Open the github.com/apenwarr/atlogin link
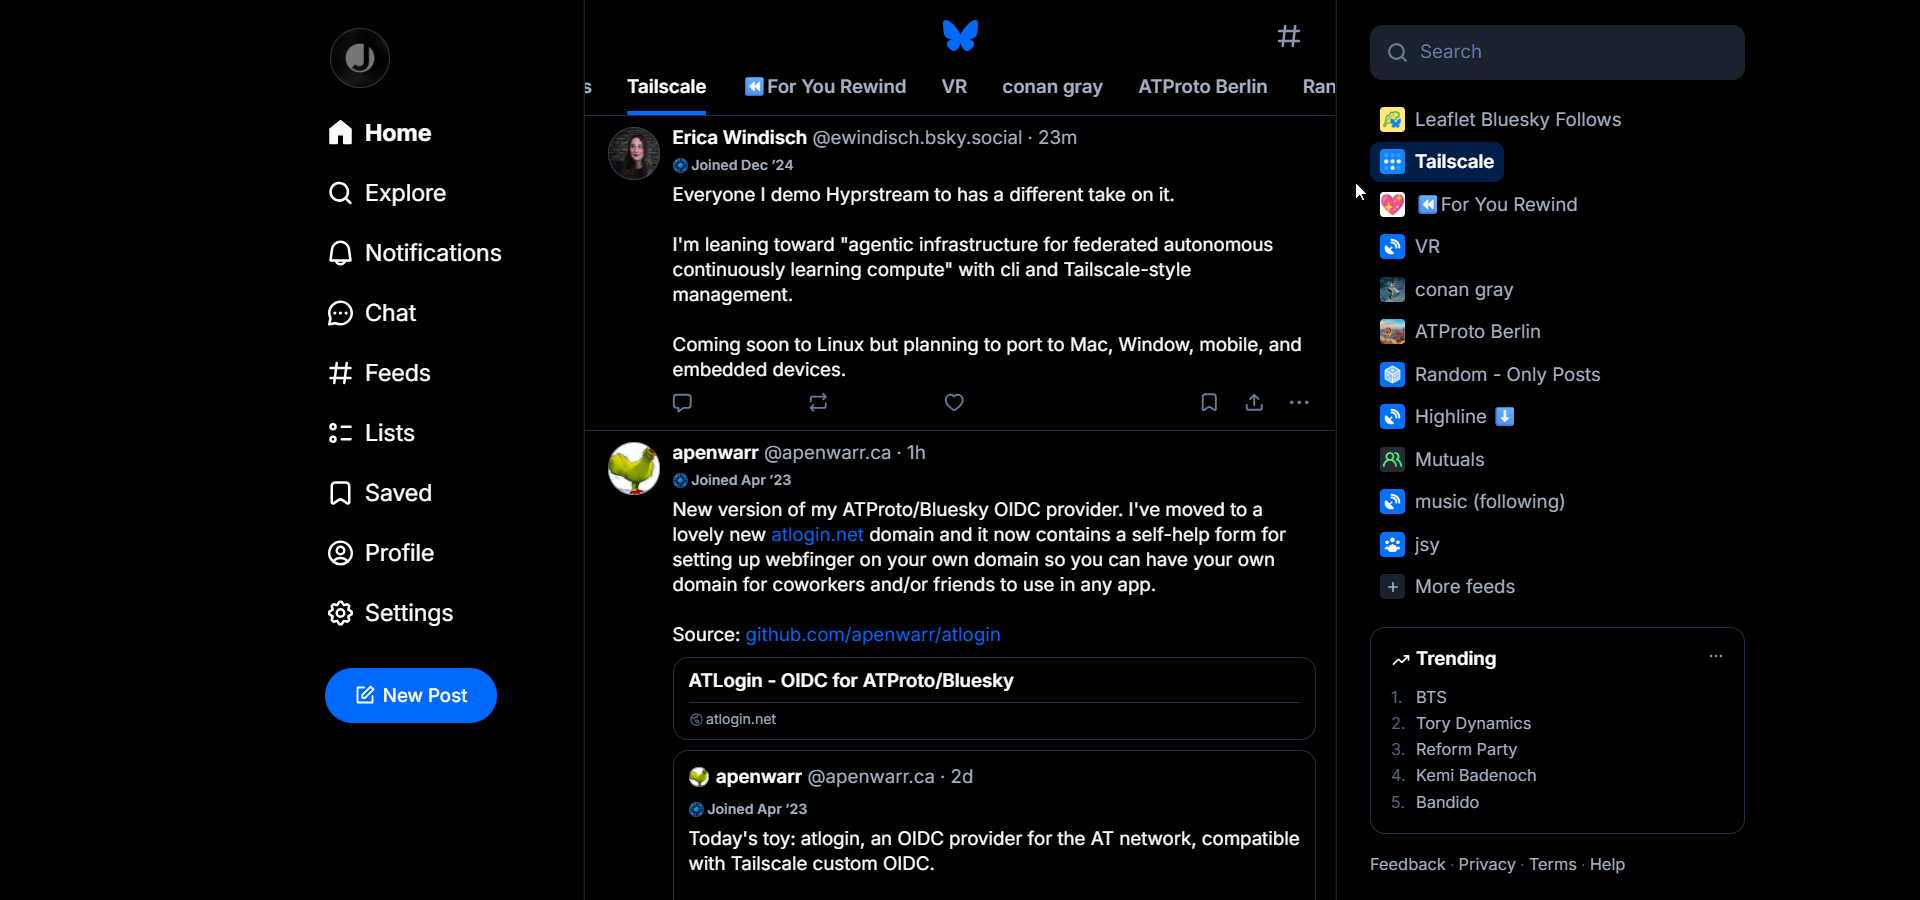The image size is (1920, 900). (873, 635)
